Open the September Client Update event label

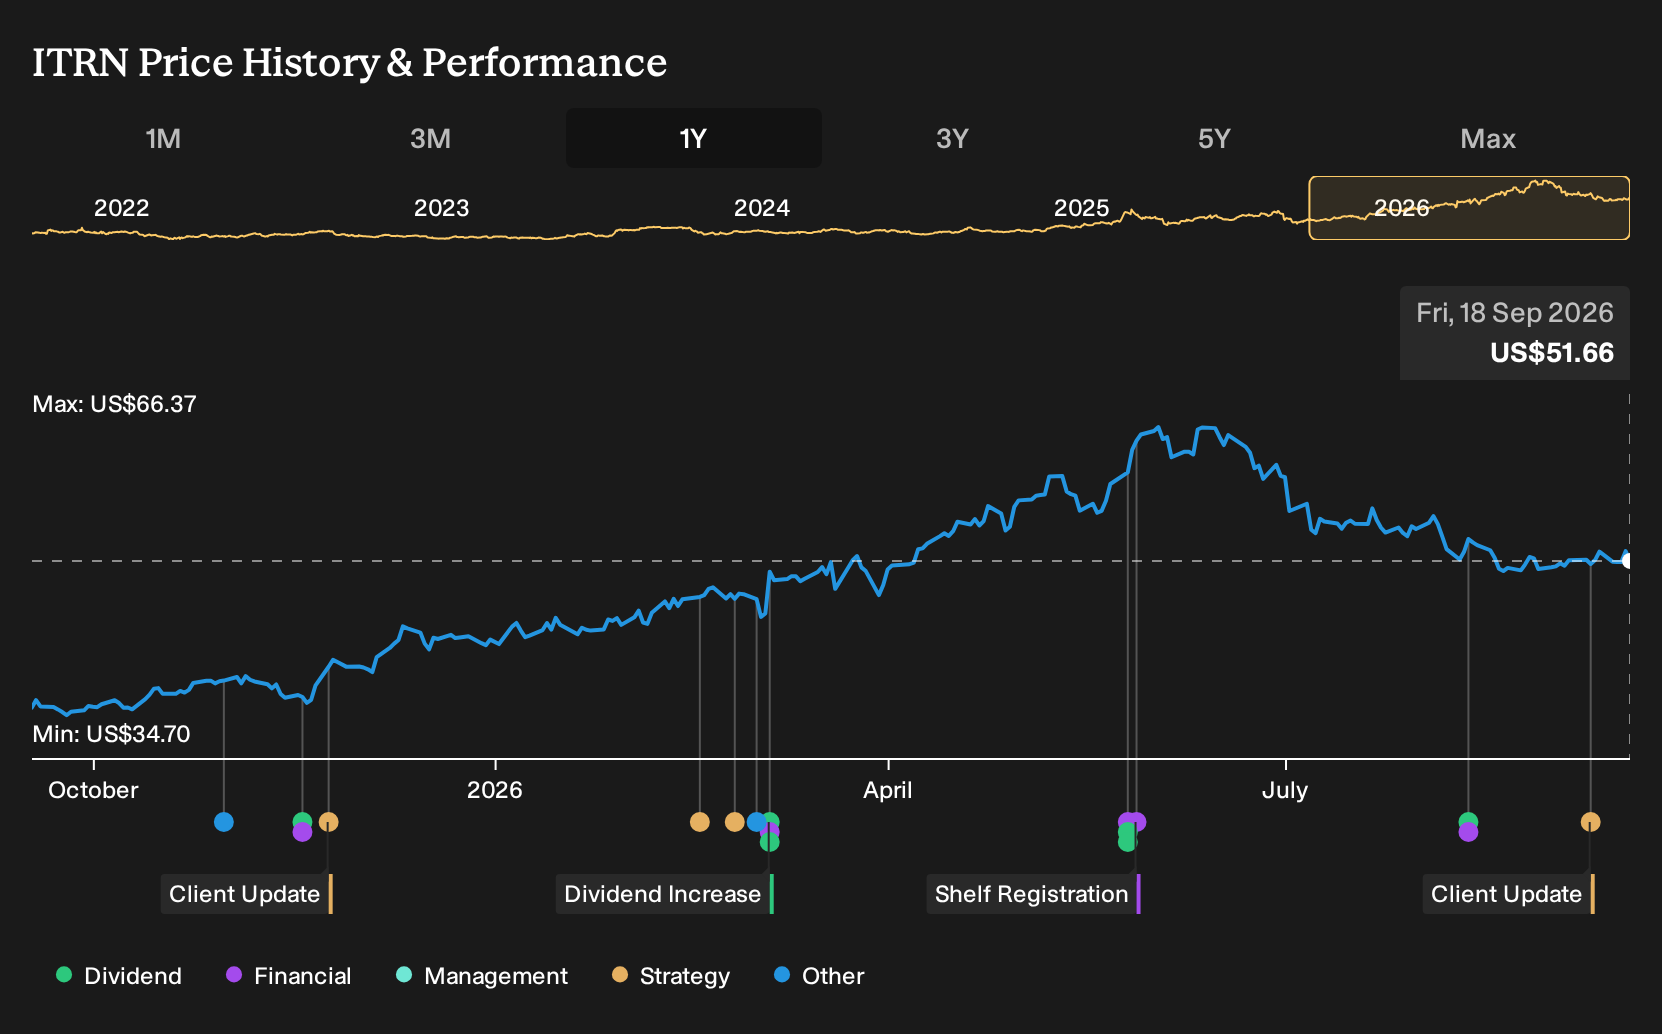(x=1509, y=894)
